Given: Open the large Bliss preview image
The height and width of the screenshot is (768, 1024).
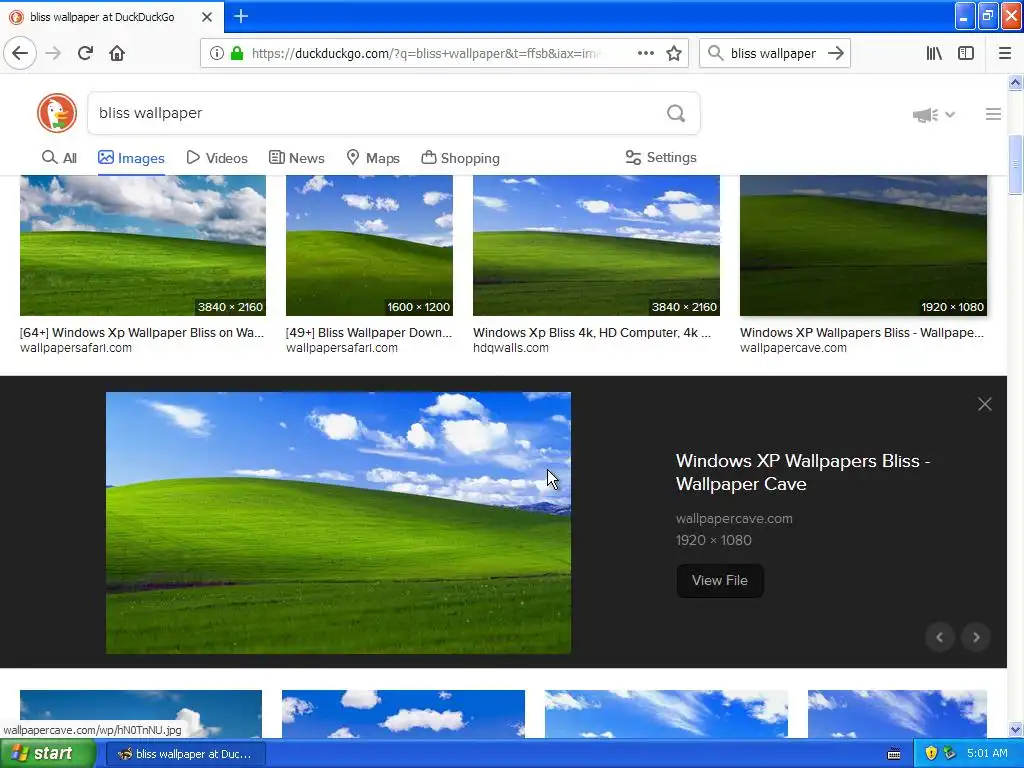Looking at the screenshot, I should pyautogui.click(x=338, y=522).
